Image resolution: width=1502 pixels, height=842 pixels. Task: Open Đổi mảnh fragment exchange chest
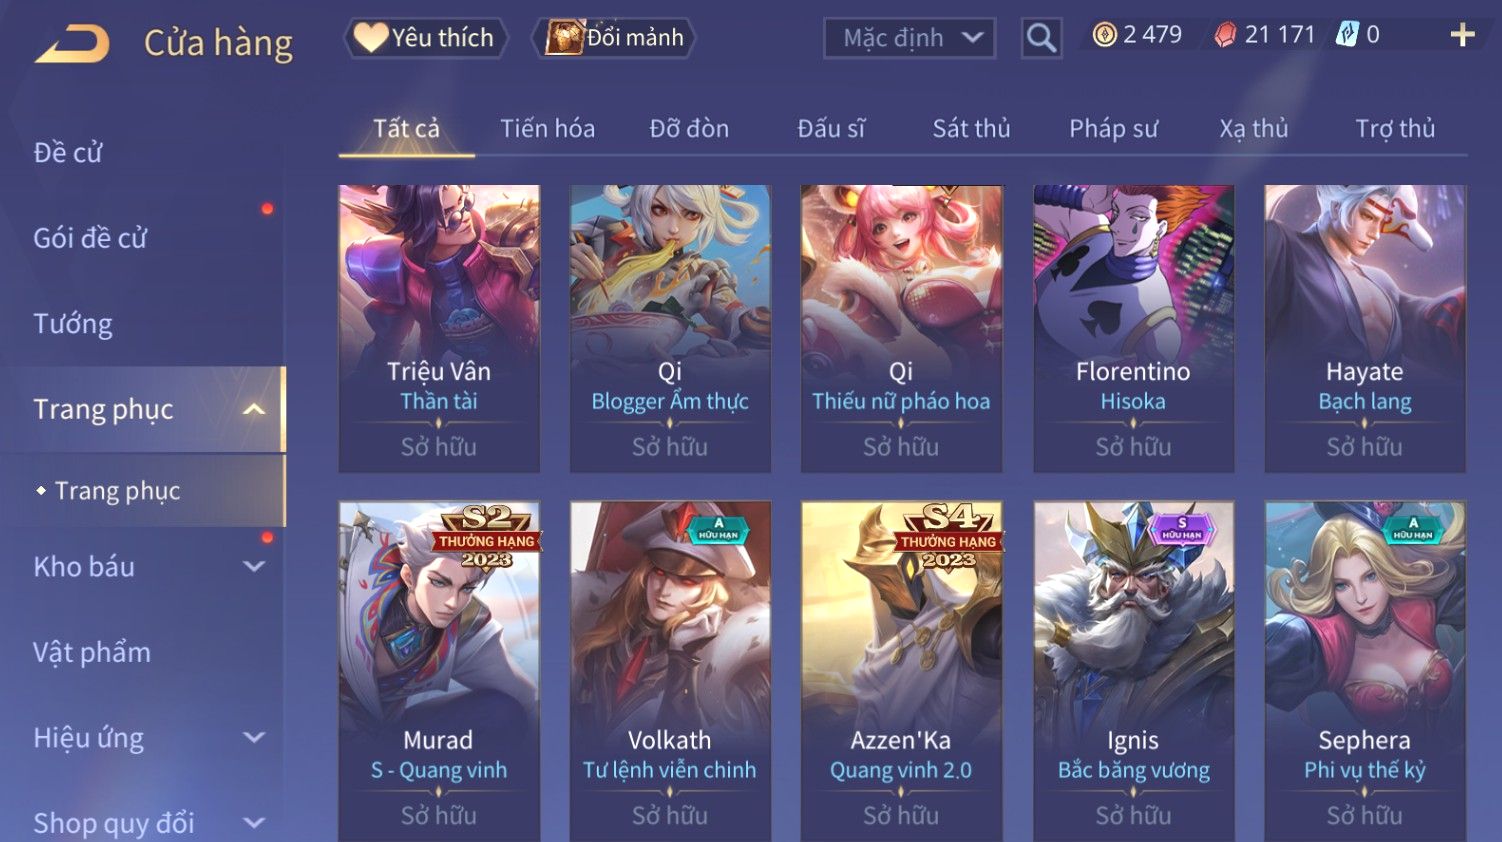614,38
